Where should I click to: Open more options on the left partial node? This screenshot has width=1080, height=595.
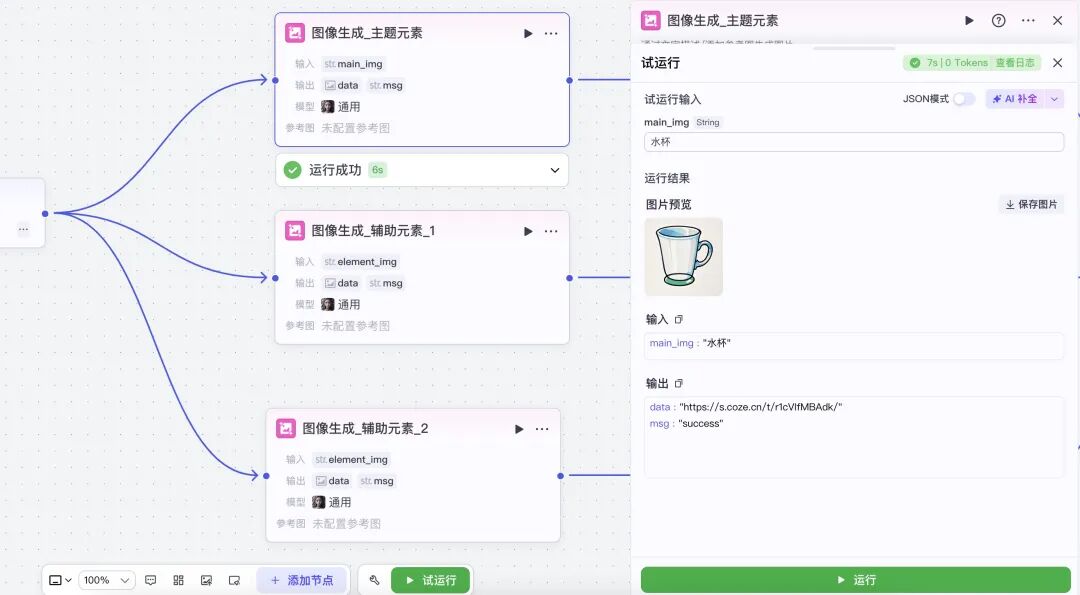23,229
